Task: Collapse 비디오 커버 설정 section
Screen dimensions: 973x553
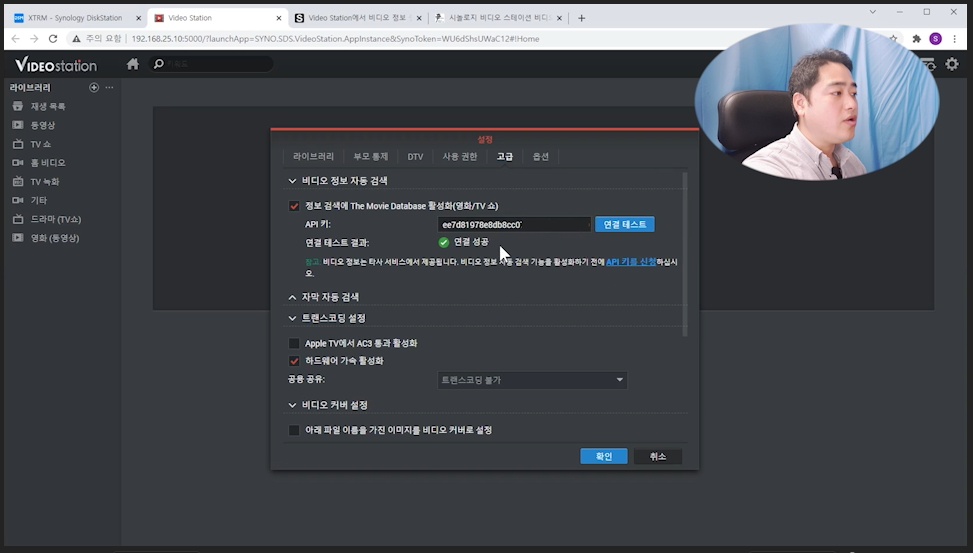Action: 292,405
